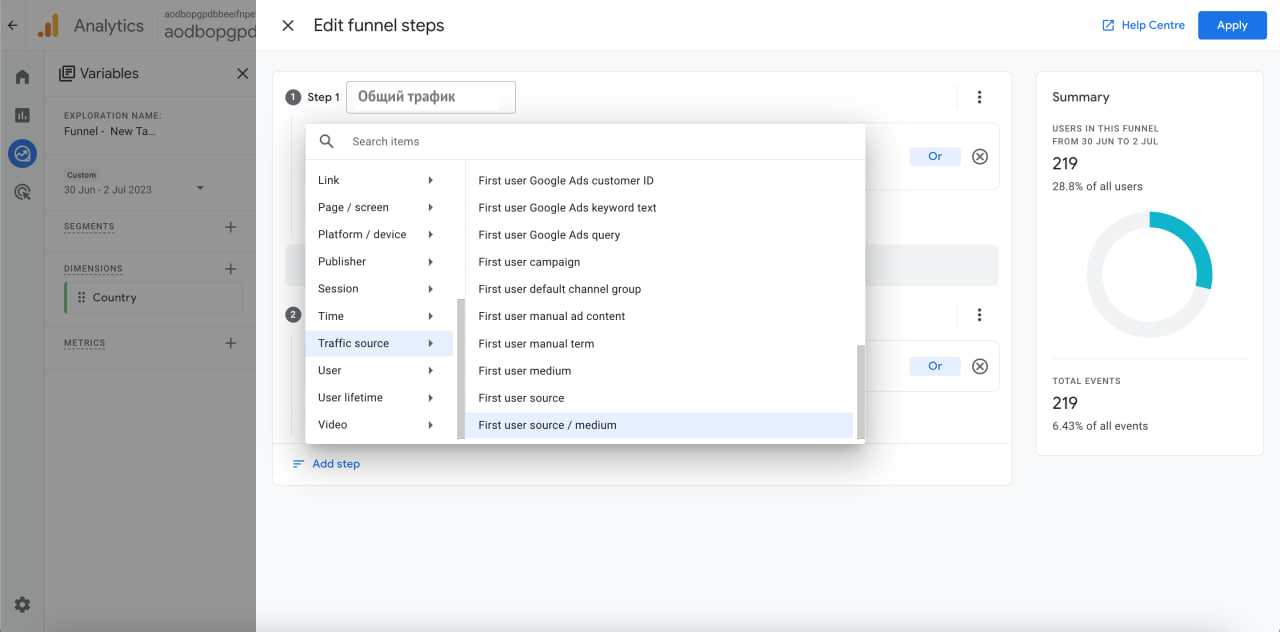Choose First user default channel group

(x=559, y=289)
